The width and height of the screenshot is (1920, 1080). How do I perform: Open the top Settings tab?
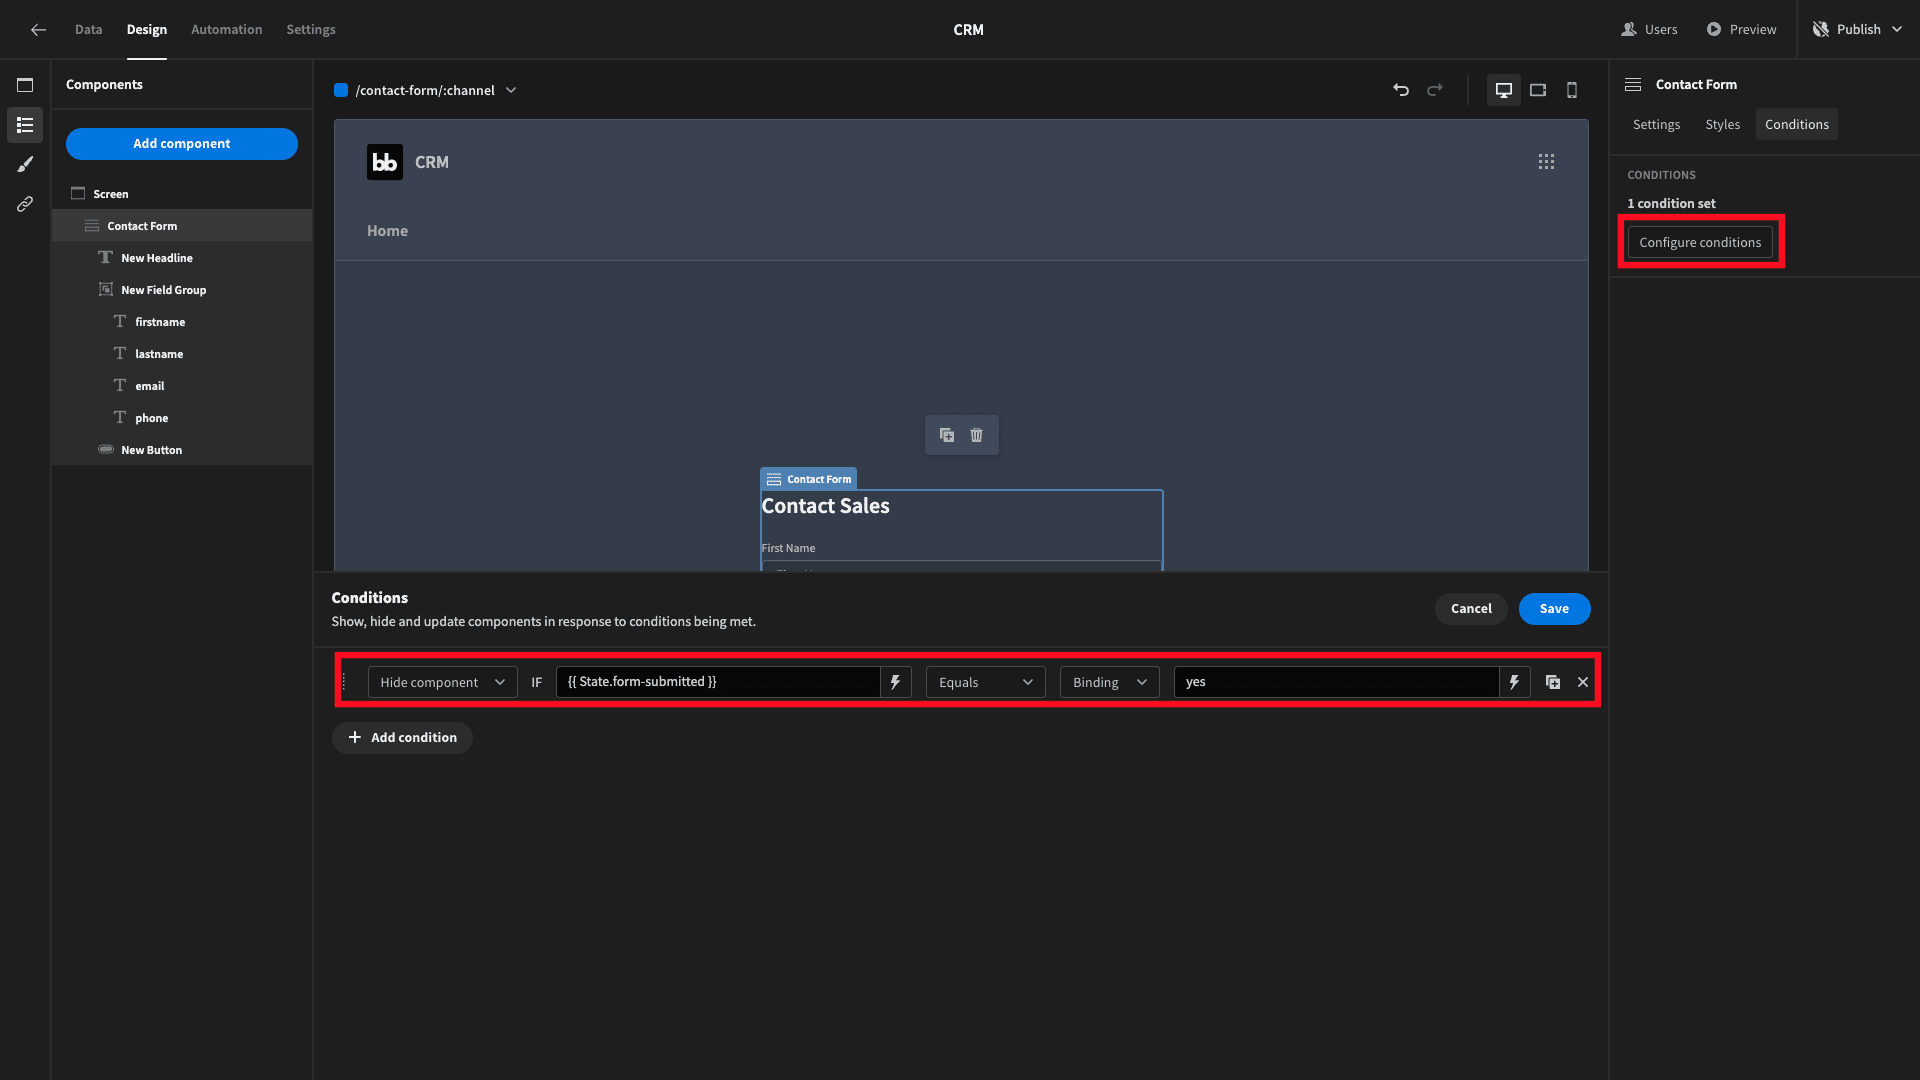tap(311, 30)
